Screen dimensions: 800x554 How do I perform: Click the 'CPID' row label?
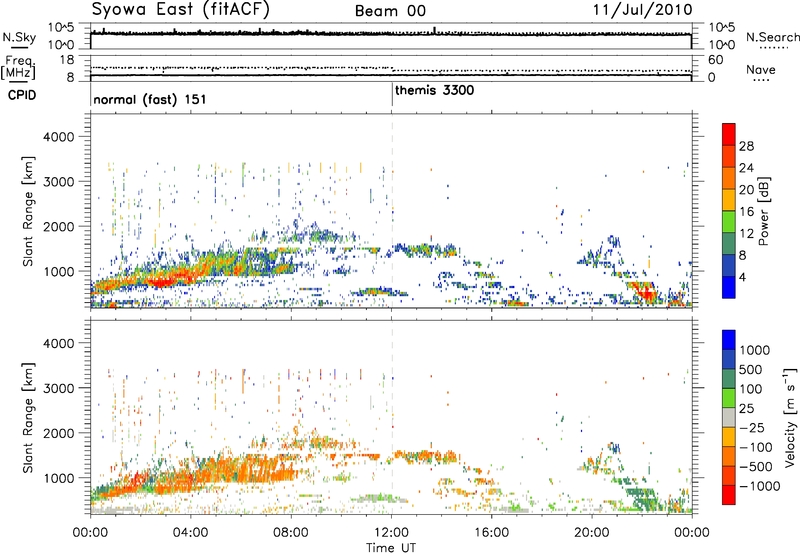[x=21, y=95]
